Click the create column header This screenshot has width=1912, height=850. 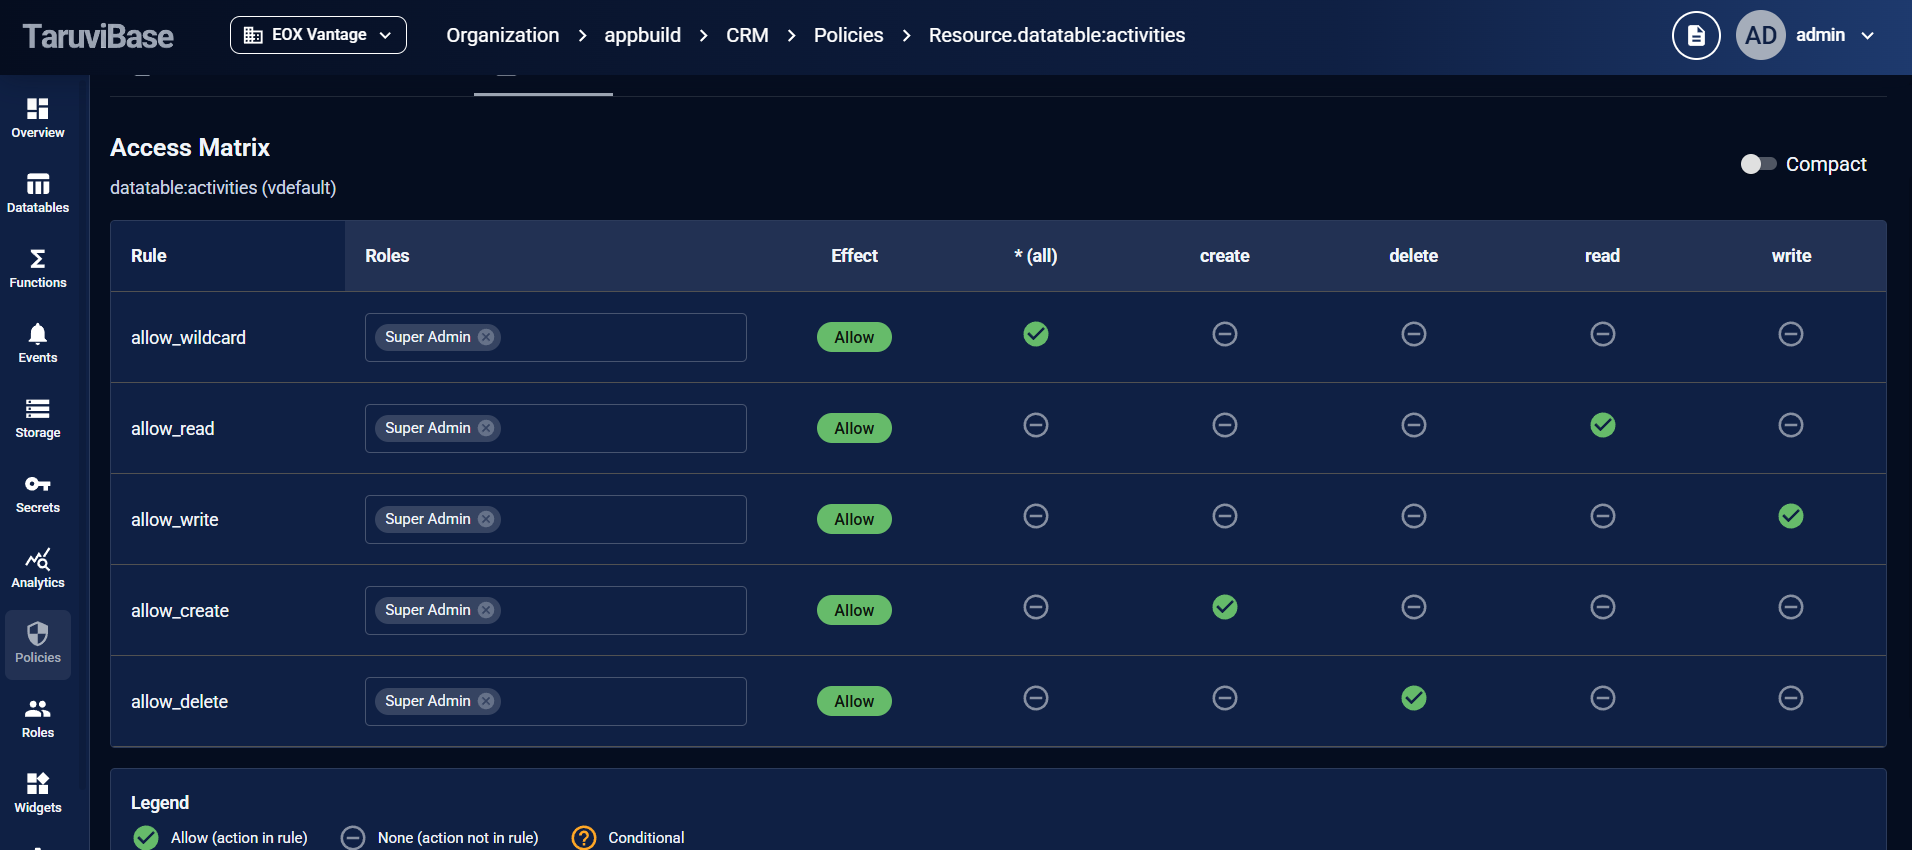1225,256
